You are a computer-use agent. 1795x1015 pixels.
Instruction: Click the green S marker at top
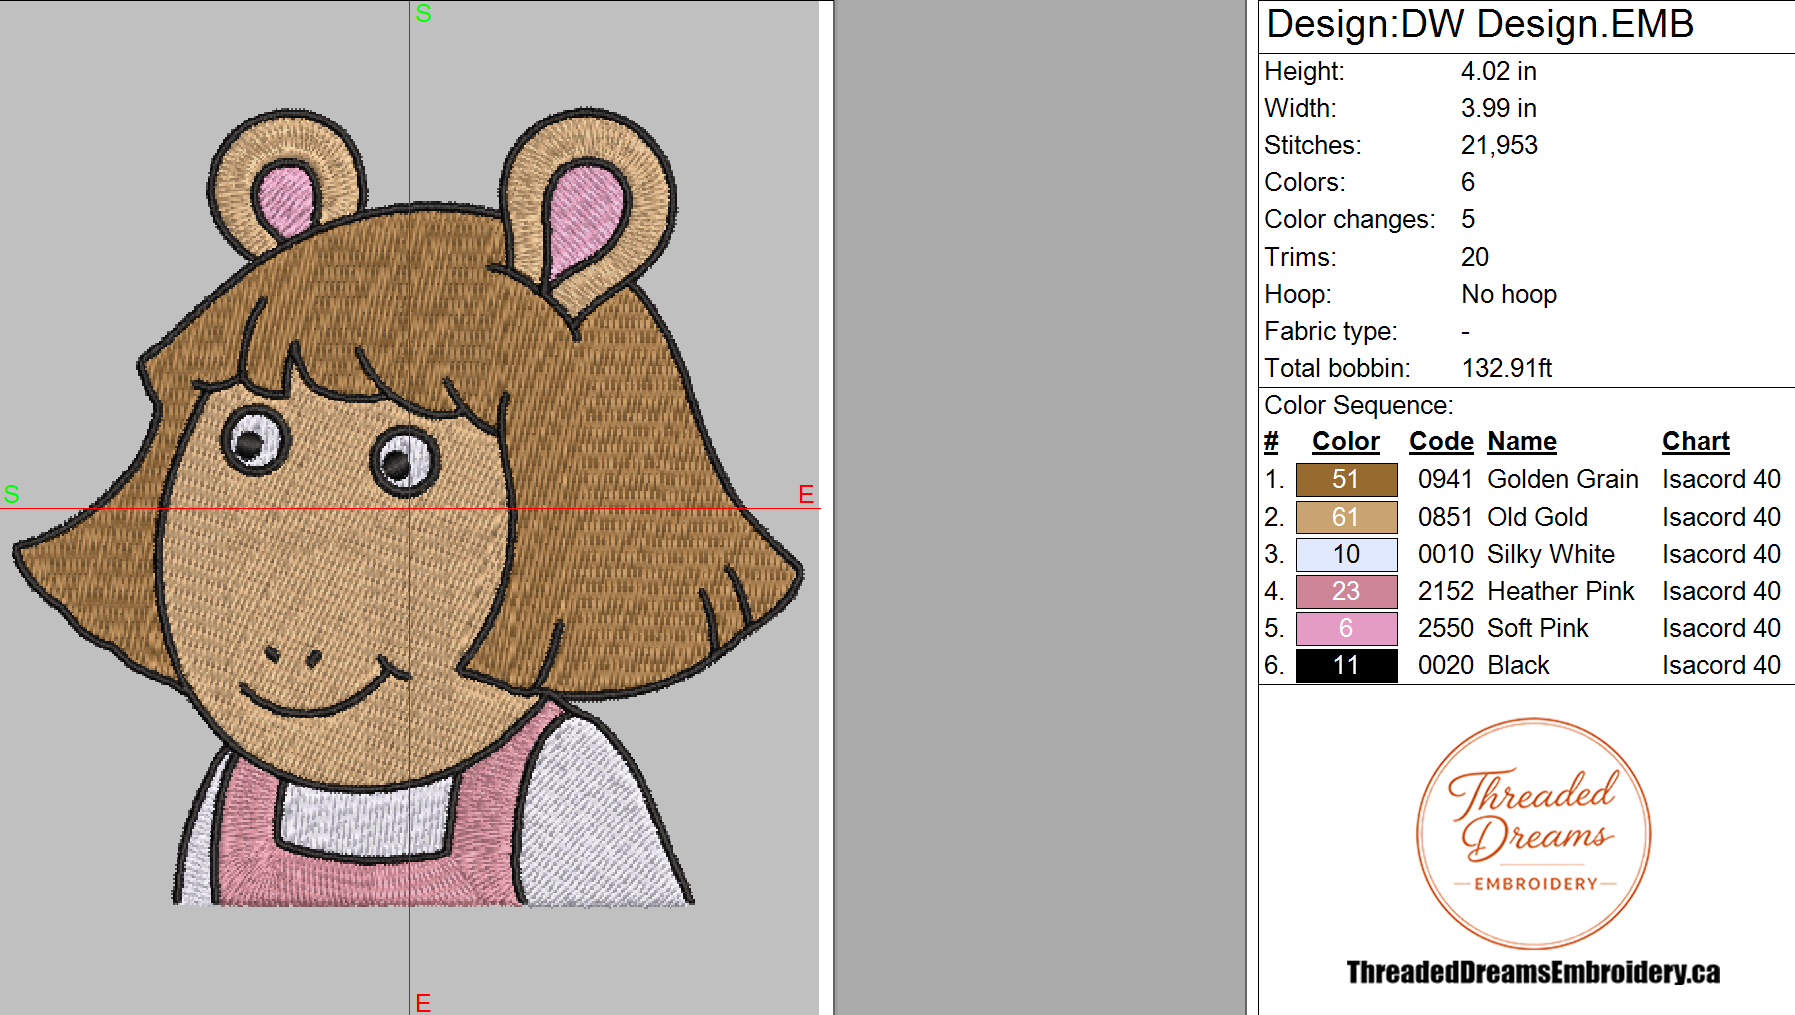click(423, 13)
